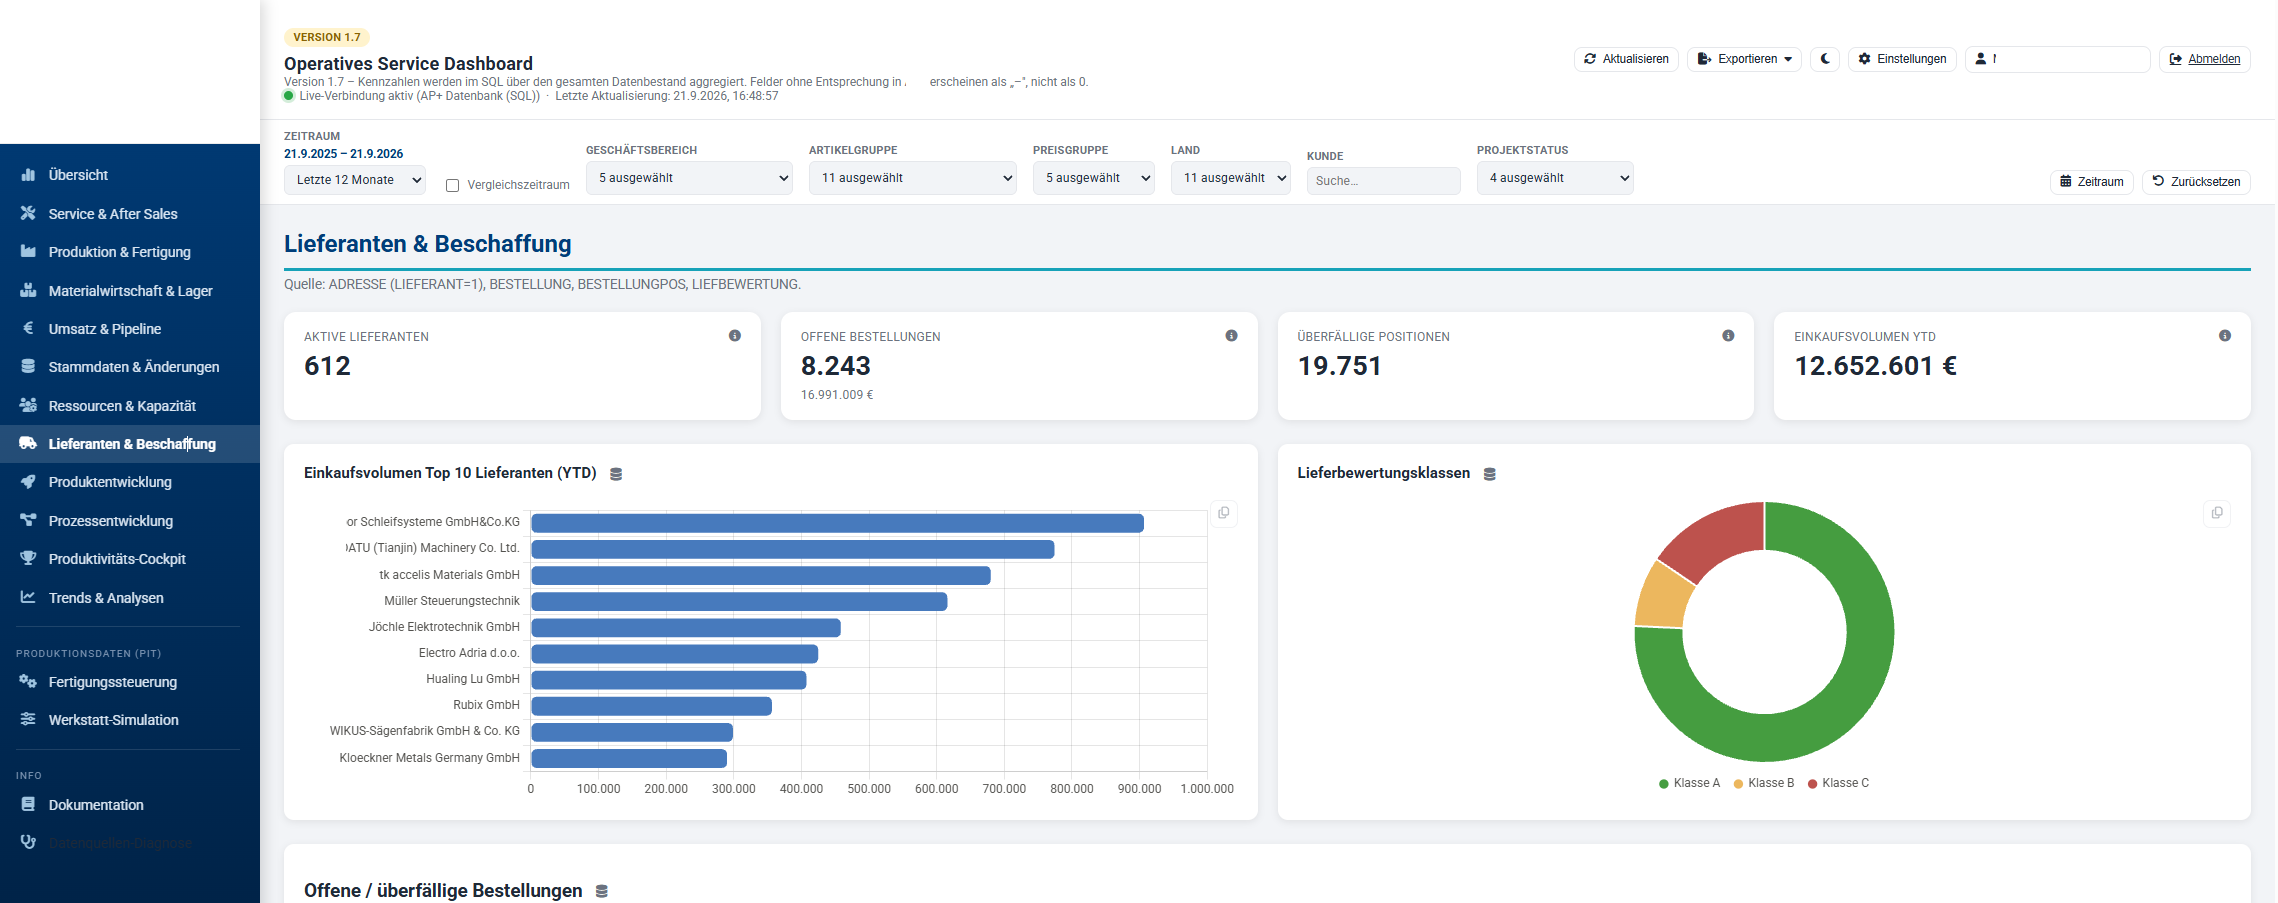This screenshot has height=903, width=2278.
Task: Click the Umsatz & Pipeline euro icon
Action: tap(28, 328)
